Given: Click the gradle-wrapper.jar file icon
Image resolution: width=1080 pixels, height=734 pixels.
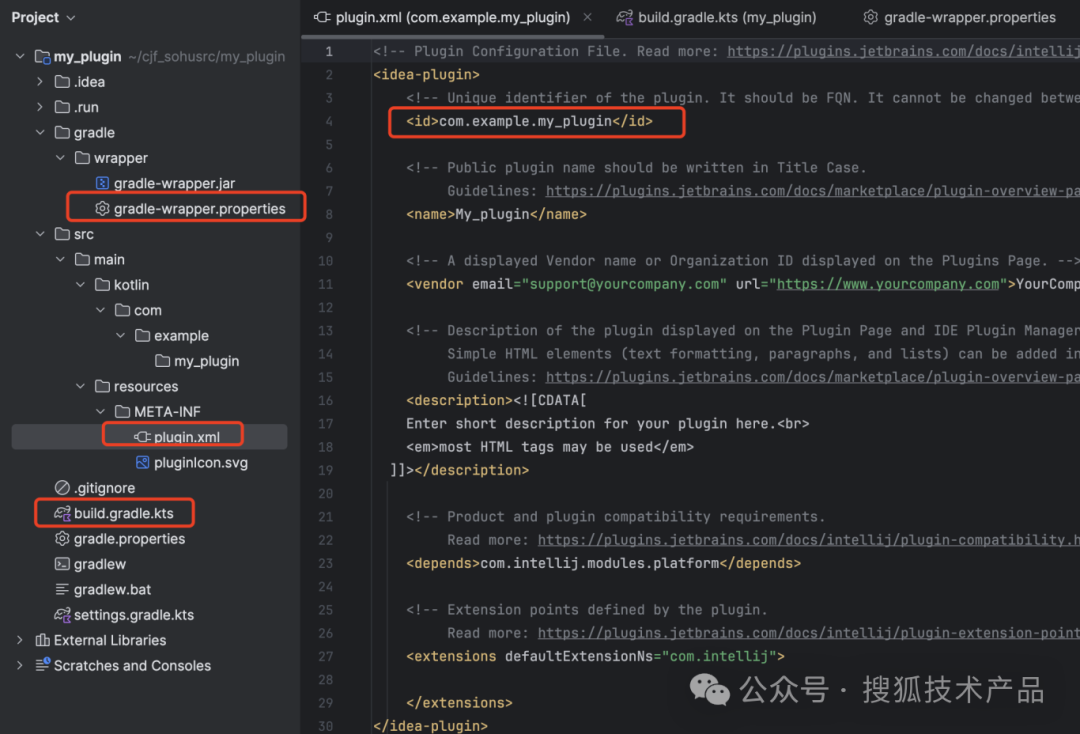Looking at the screenshot, I should coord(103,183).
